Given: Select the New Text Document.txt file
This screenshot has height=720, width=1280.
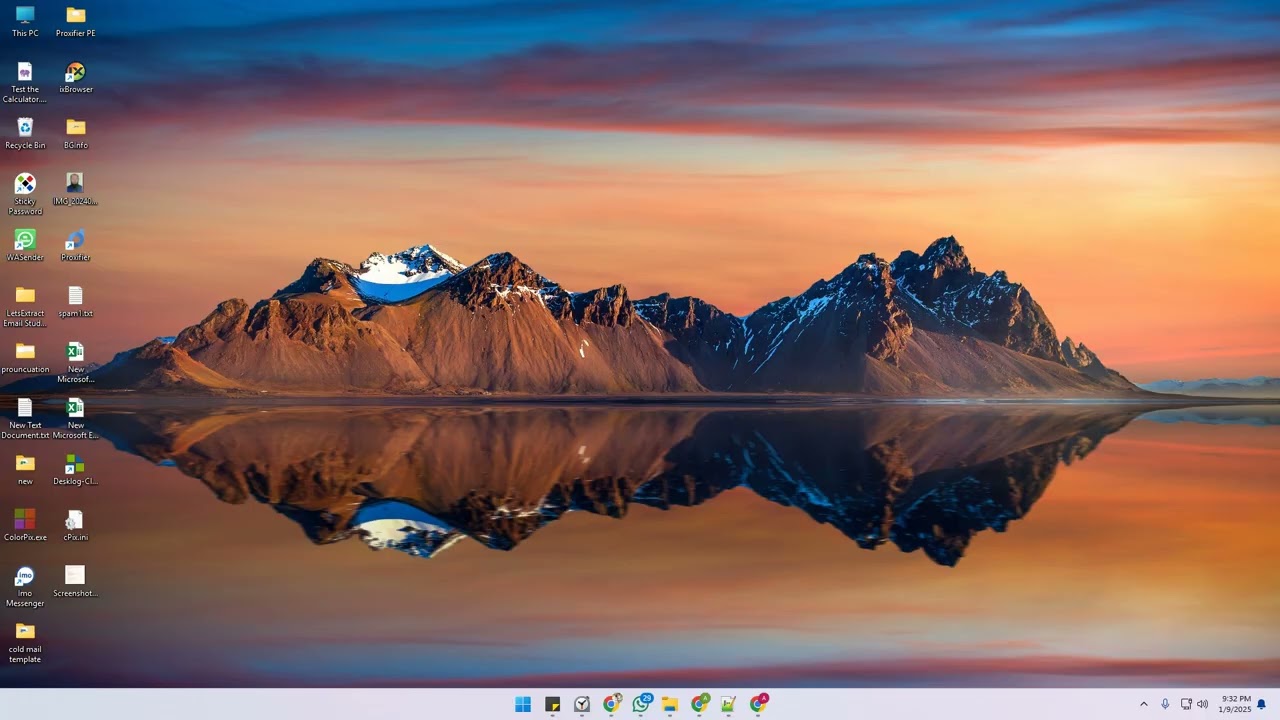Looking at the screenshot, I should click(25, 418).
